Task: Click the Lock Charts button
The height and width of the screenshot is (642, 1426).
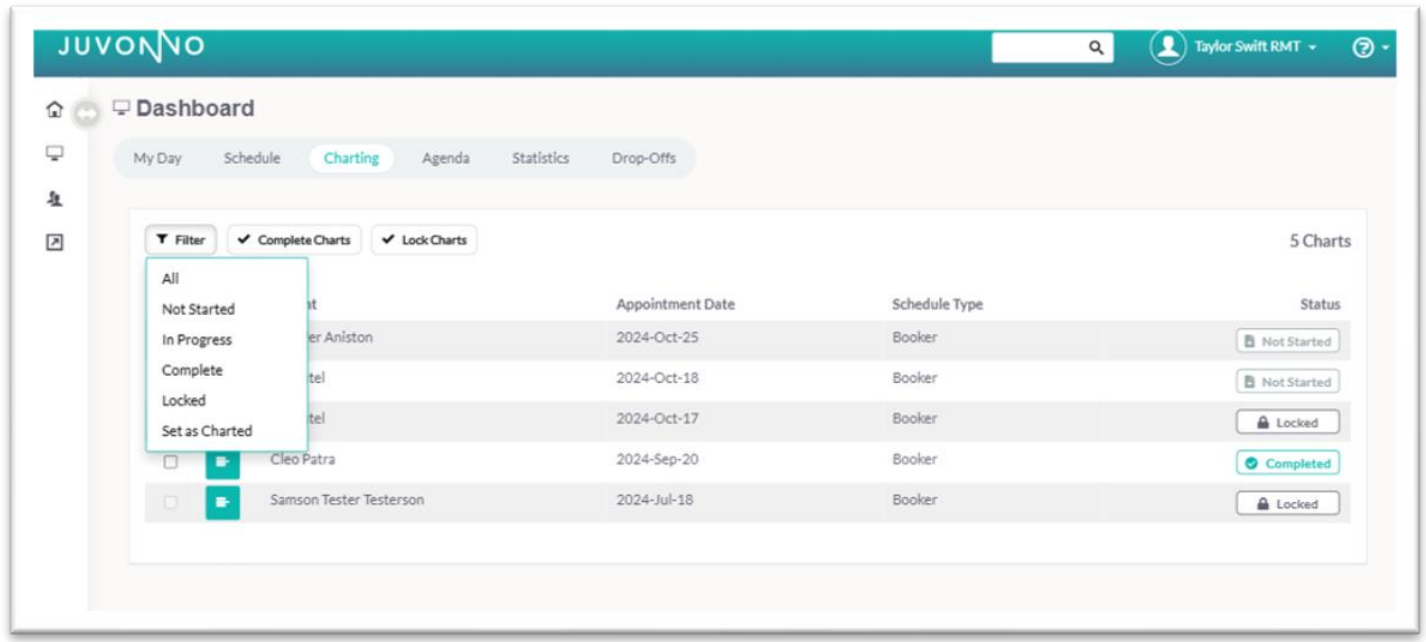Action: pos(424,240)
